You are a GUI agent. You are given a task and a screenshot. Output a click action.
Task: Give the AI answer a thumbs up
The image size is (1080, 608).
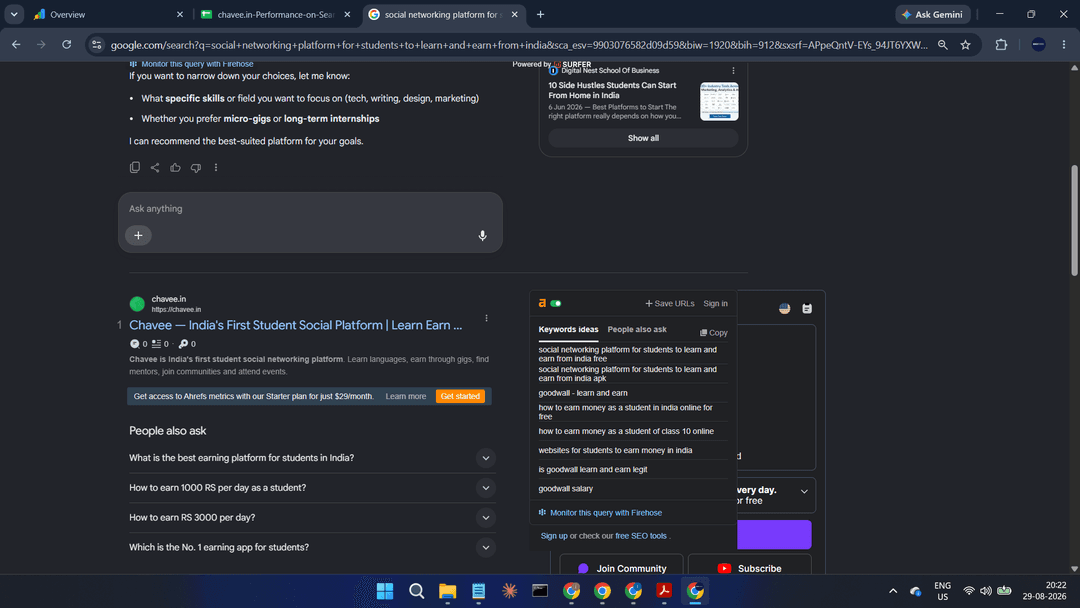click(176, 167)
